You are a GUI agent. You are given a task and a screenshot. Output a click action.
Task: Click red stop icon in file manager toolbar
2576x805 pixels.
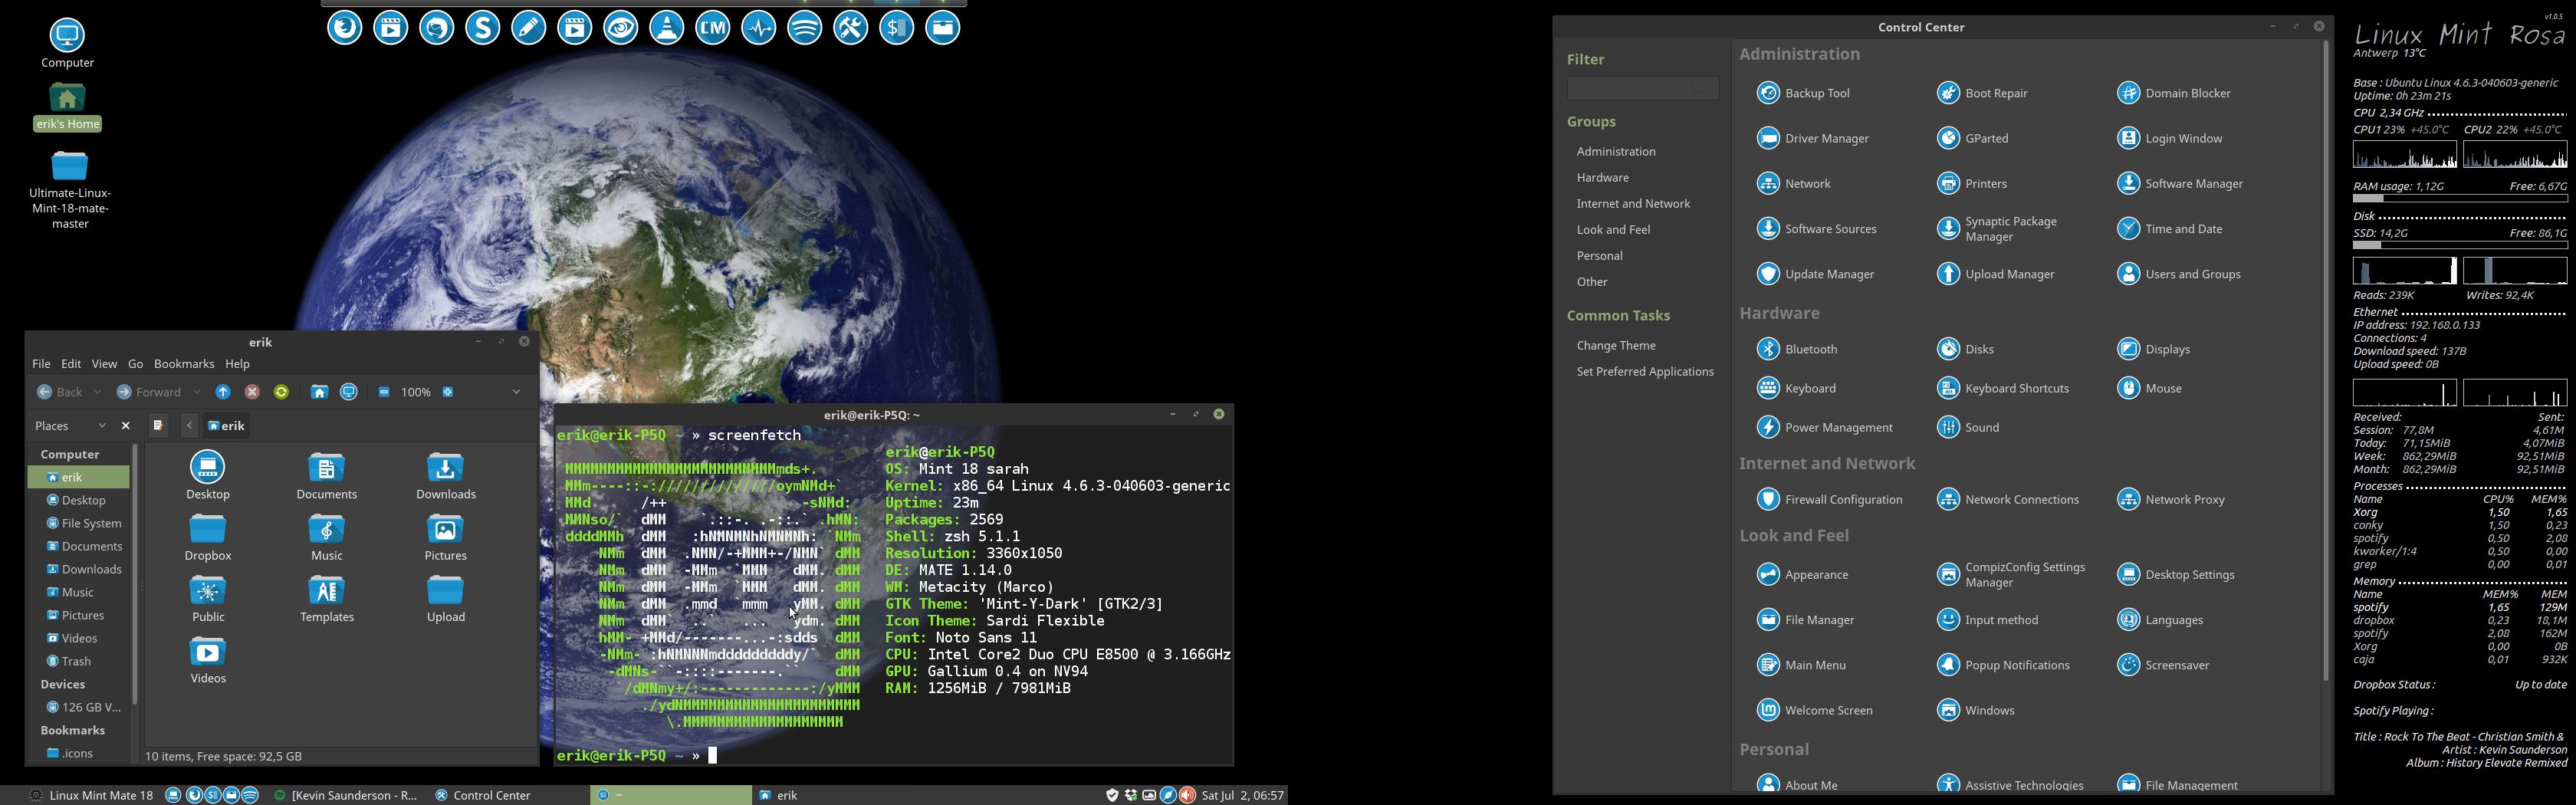(253, 392)
